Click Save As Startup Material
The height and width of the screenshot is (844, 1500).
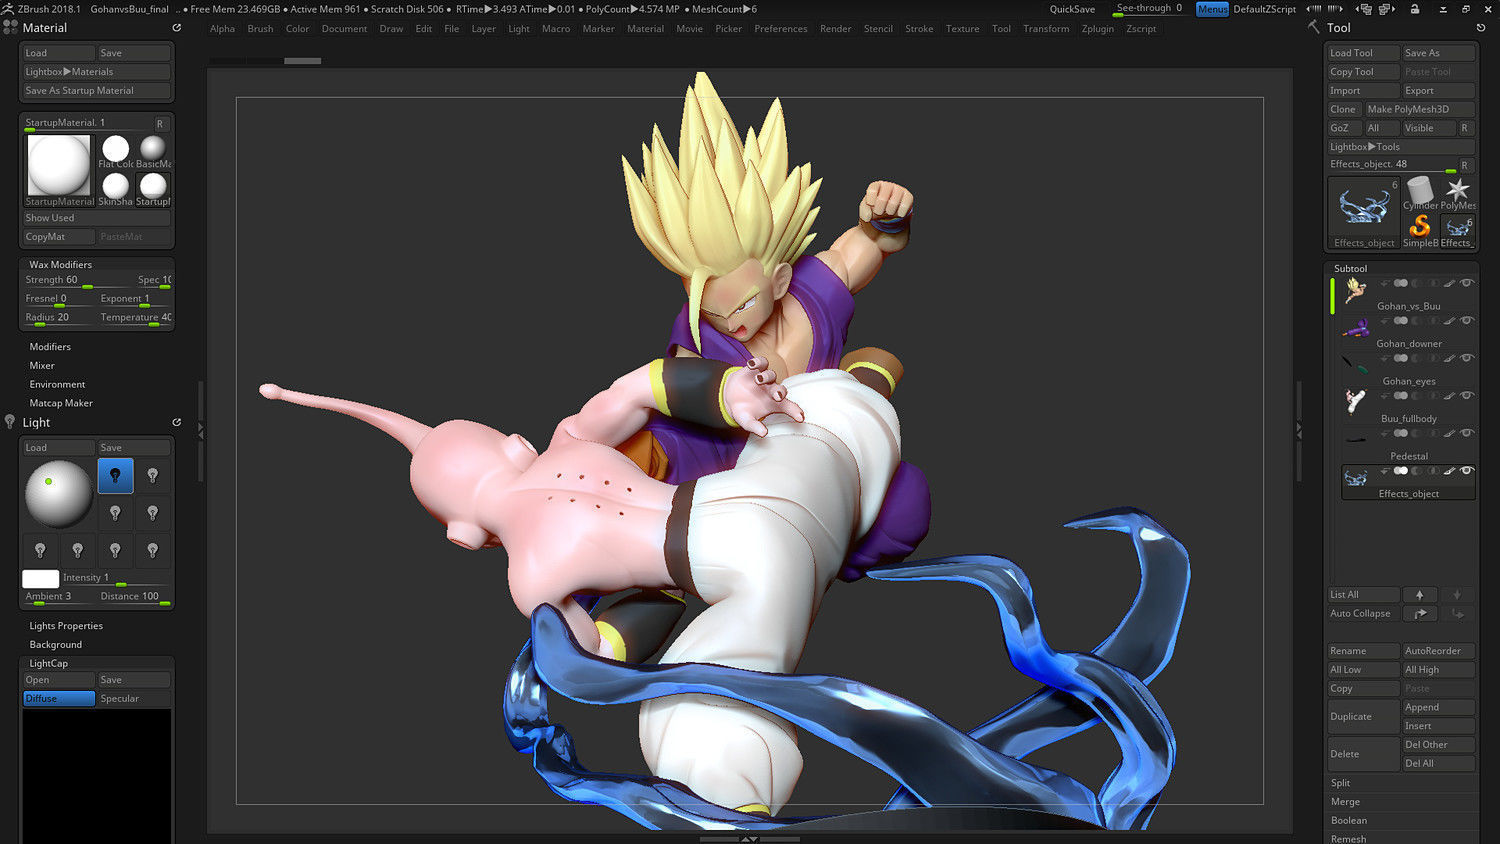97,90
